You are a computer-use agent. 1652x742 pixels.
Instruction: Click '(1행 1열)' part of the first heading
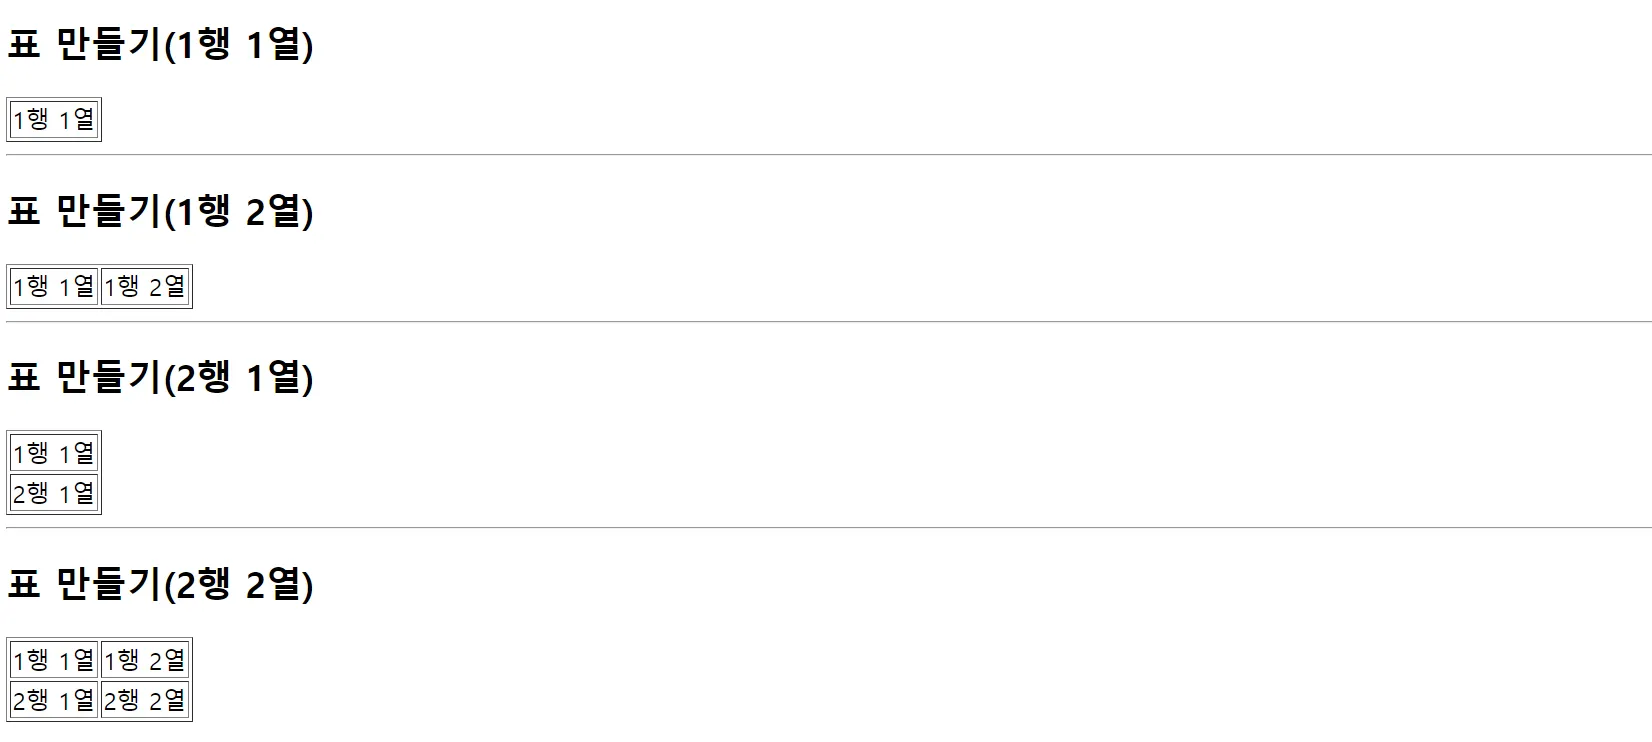238,45
